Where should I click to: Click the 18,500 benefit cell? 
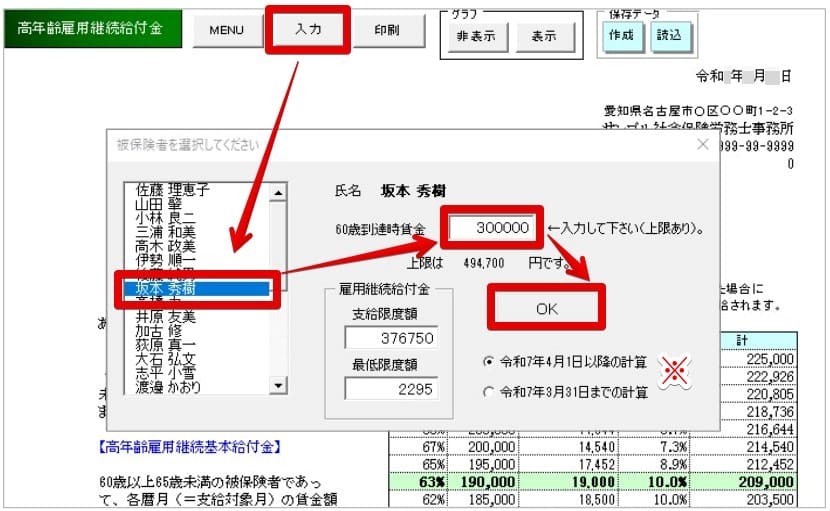point(567,499)
